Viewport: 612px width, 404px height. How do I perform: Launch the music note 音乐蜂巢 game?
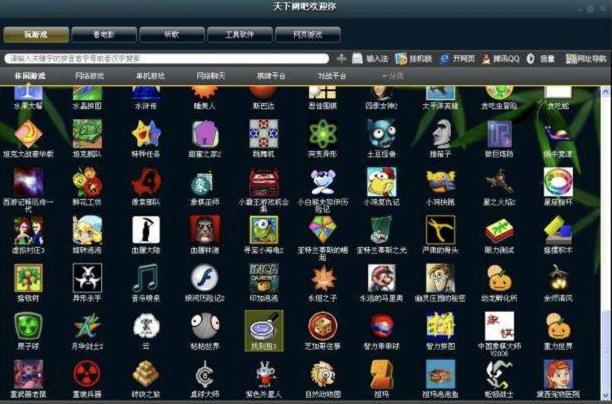[x=146, y=278]
